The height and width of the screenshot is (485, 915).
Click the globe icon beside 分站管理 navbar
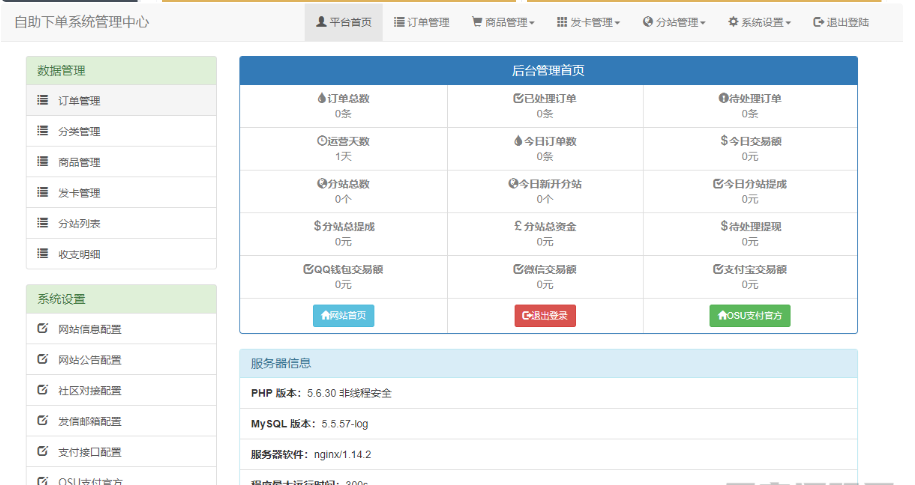point(648,22)
